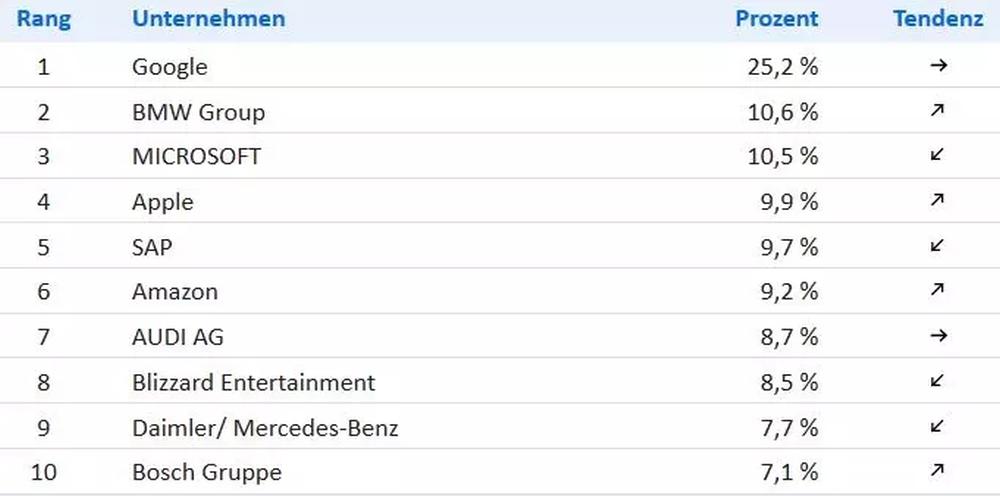Click the Daimler/ Mercedes-Benz entry

[265, 428]
